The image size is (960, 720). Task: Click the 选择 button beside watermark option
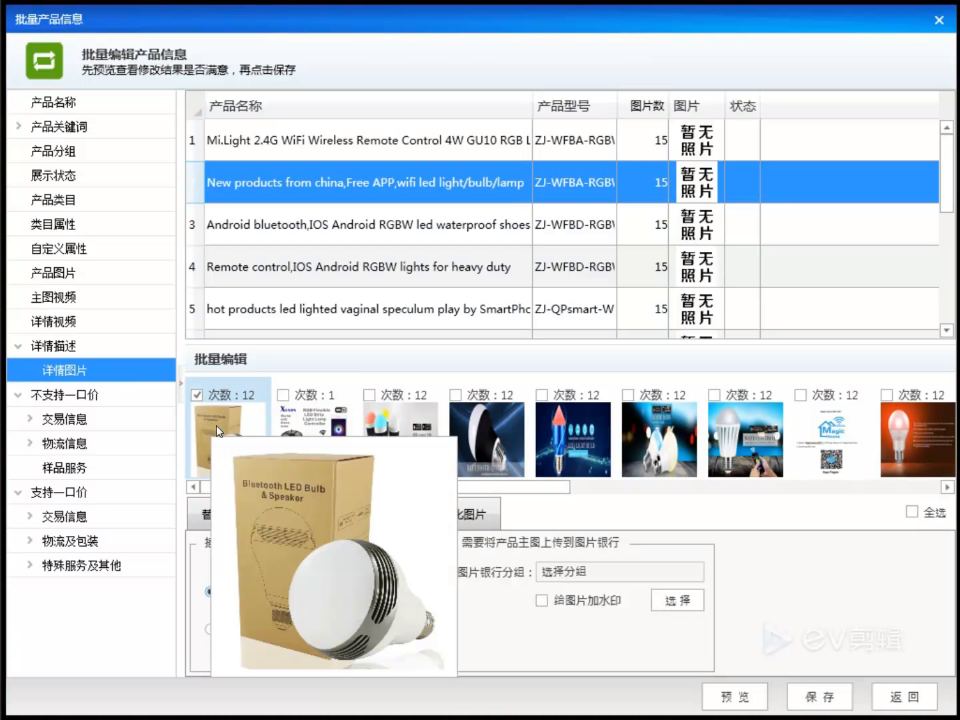point(678,600)
